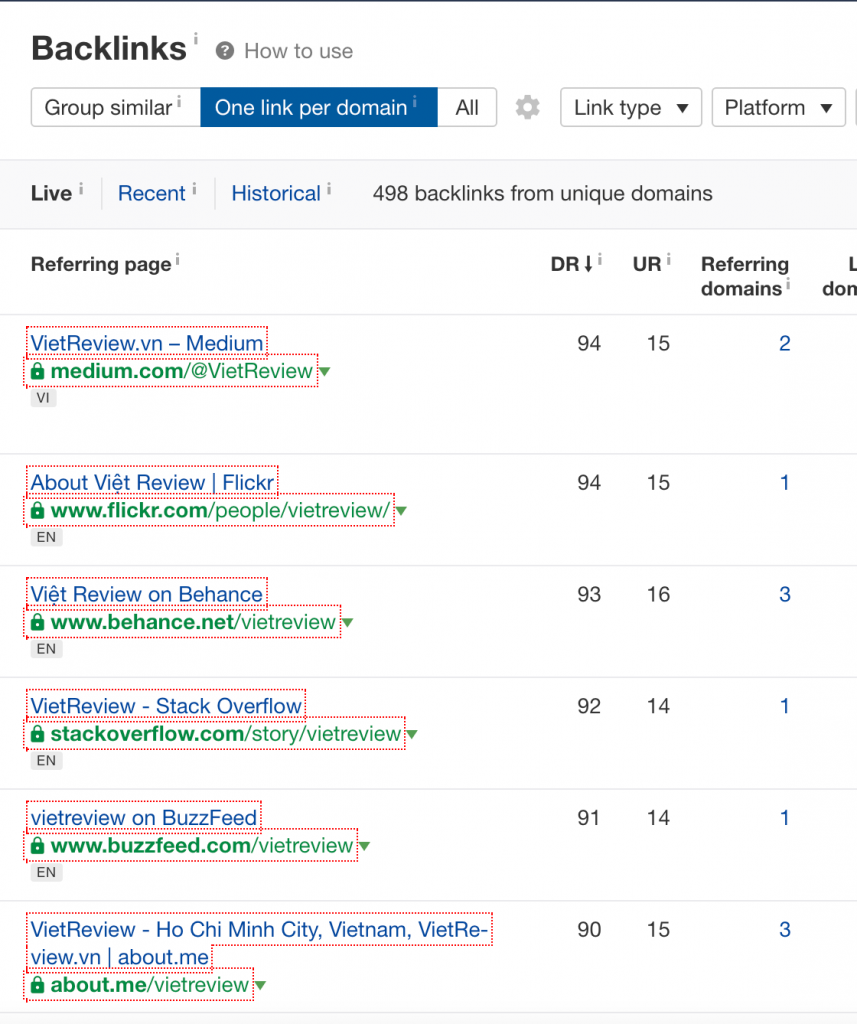Expand arrow next to about.me/vietreview
Image resolution: width=857 pixels, height=1024 pixels.
pyautogui.click(x=261, y=985)
